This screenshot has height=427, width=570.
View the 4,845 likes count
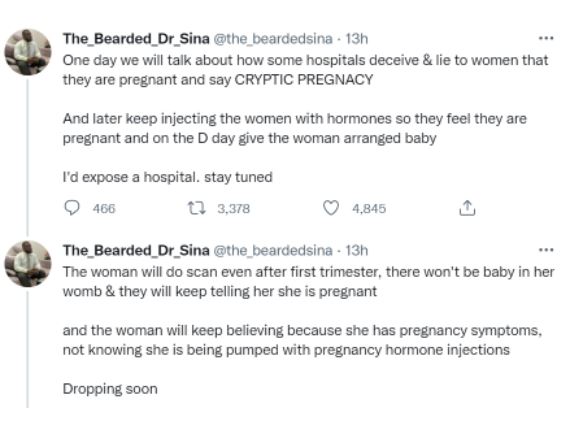coord(369,209)
